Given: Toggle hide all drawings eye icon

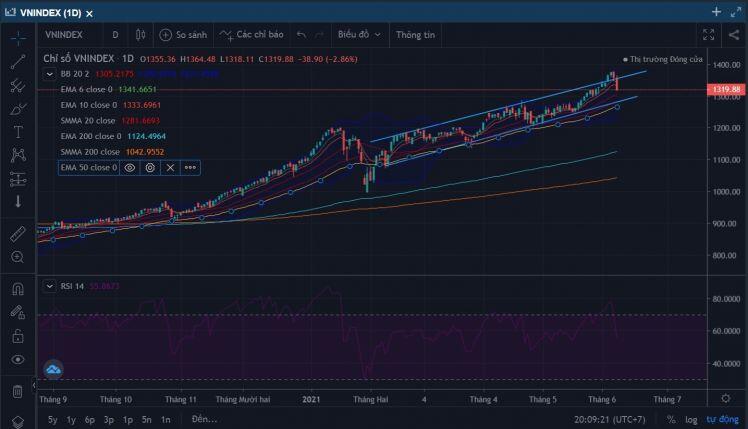Looking at the screenshot, I should coord(18,360).
